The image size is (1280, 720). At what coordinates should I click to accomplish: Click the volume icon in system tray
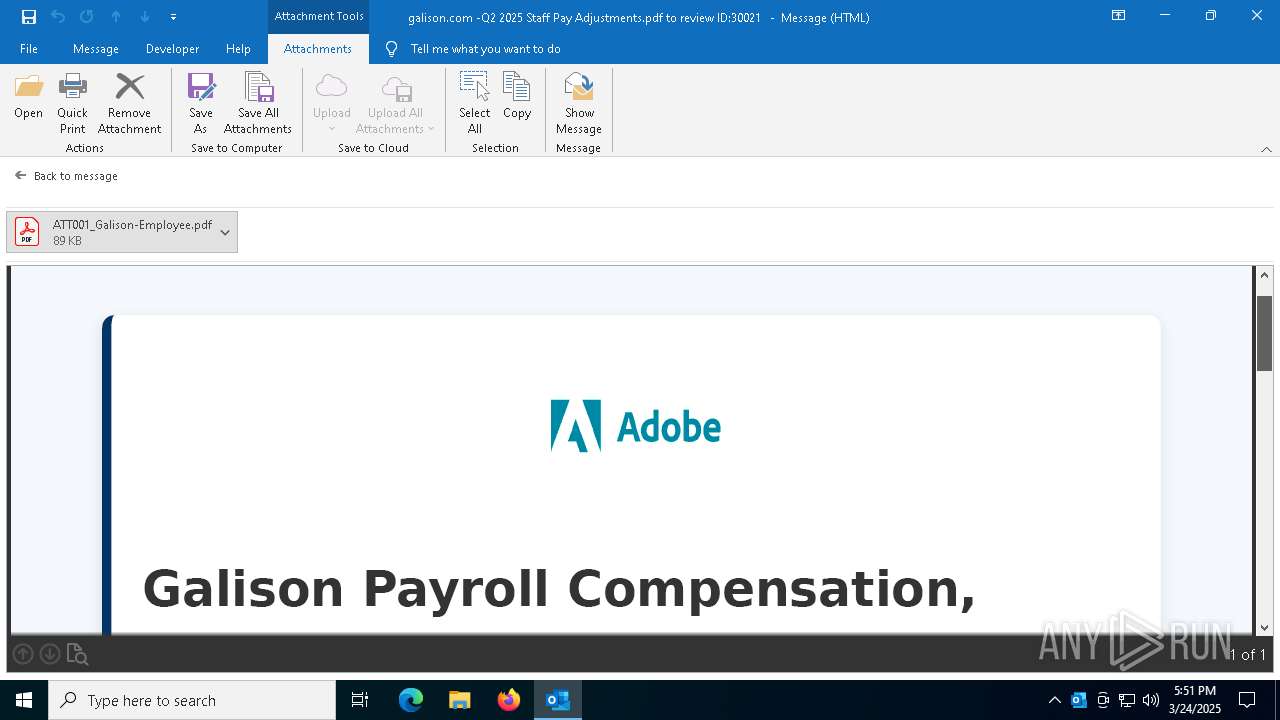(x=1151, y=700)
